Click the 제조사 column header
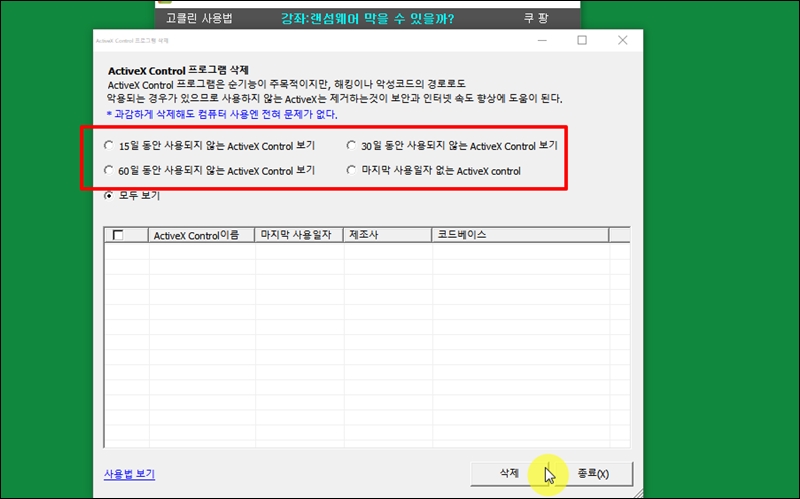The width and height of the screenshot is (800, 499). [388, 235]
